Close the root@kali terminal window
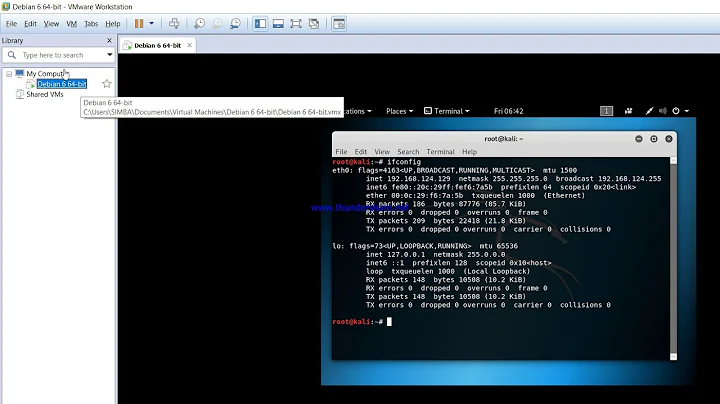The width and height of the screenshot is (720, 404). (669, 139)
